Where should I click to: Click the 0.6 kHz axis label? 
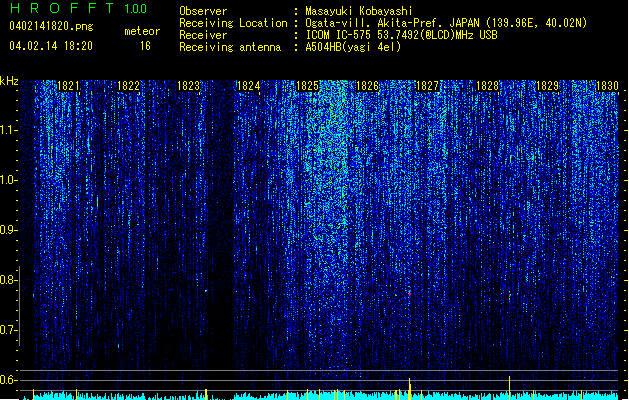[8, 380]
